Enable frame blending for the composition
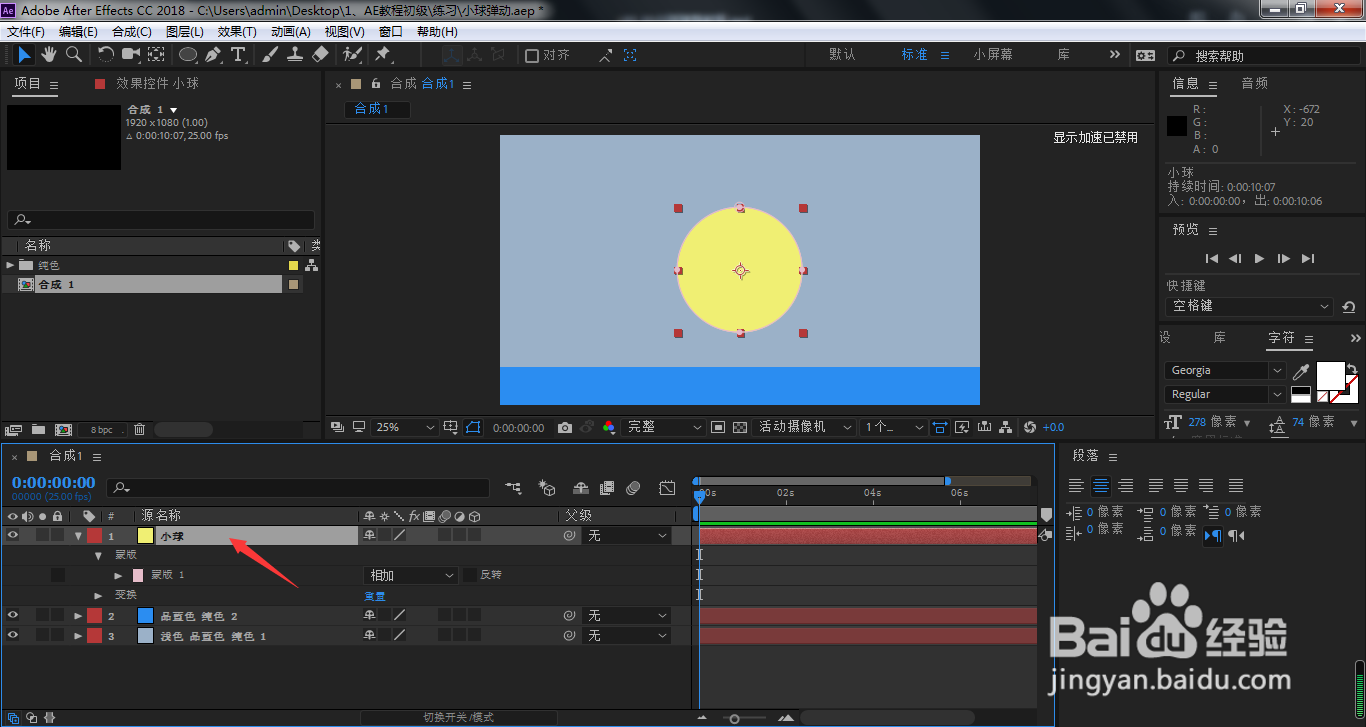 [607, 488]
